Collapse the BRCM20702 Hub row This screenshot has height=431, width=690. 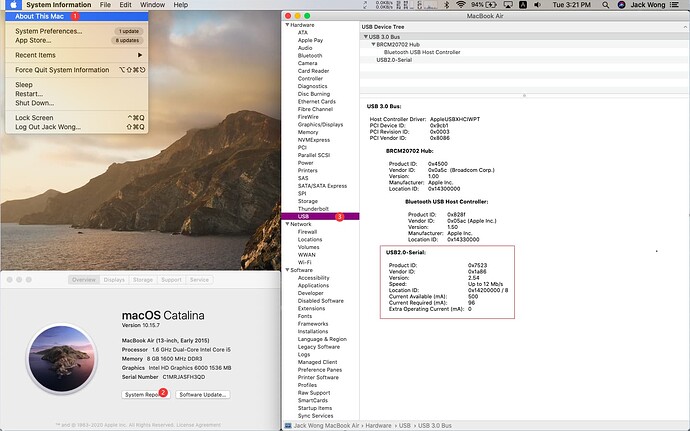coord(373,44)
